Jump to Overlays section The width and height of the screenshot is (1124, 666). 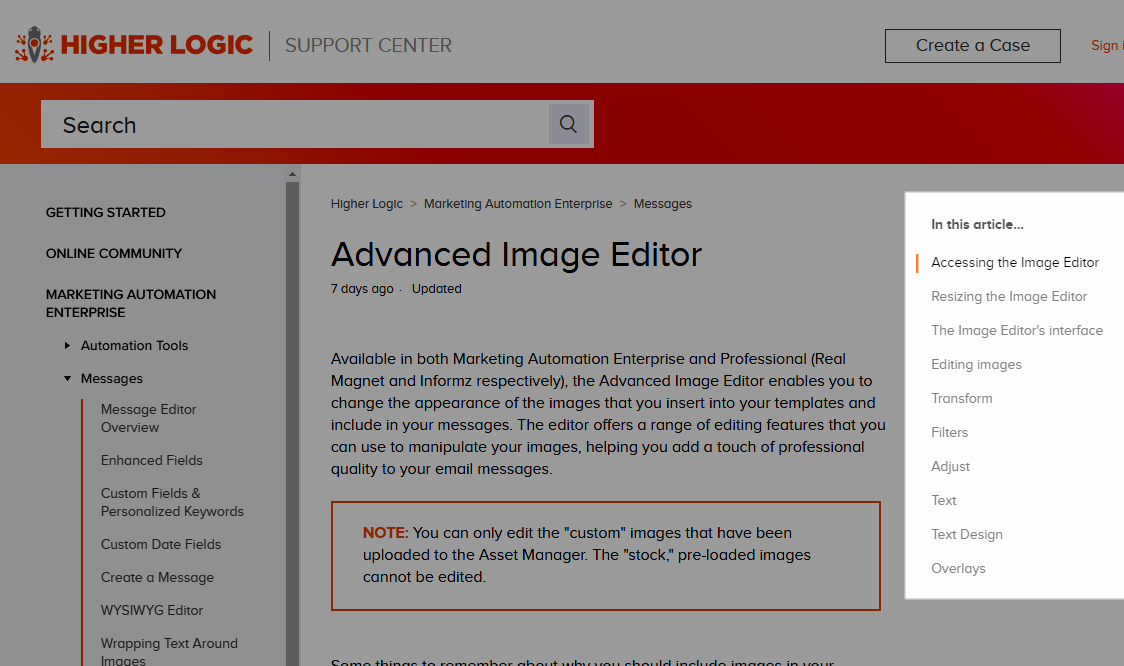(x=958, y=569)
